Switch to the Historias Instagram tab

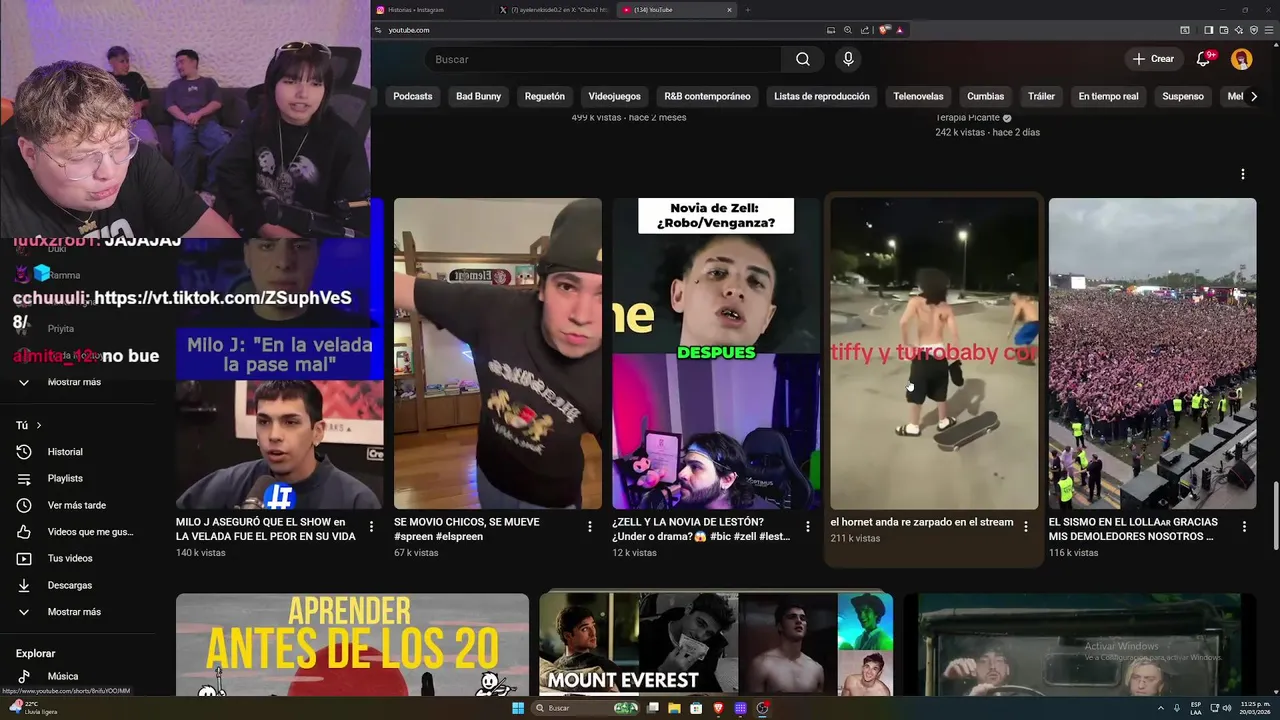click(430, 10)
